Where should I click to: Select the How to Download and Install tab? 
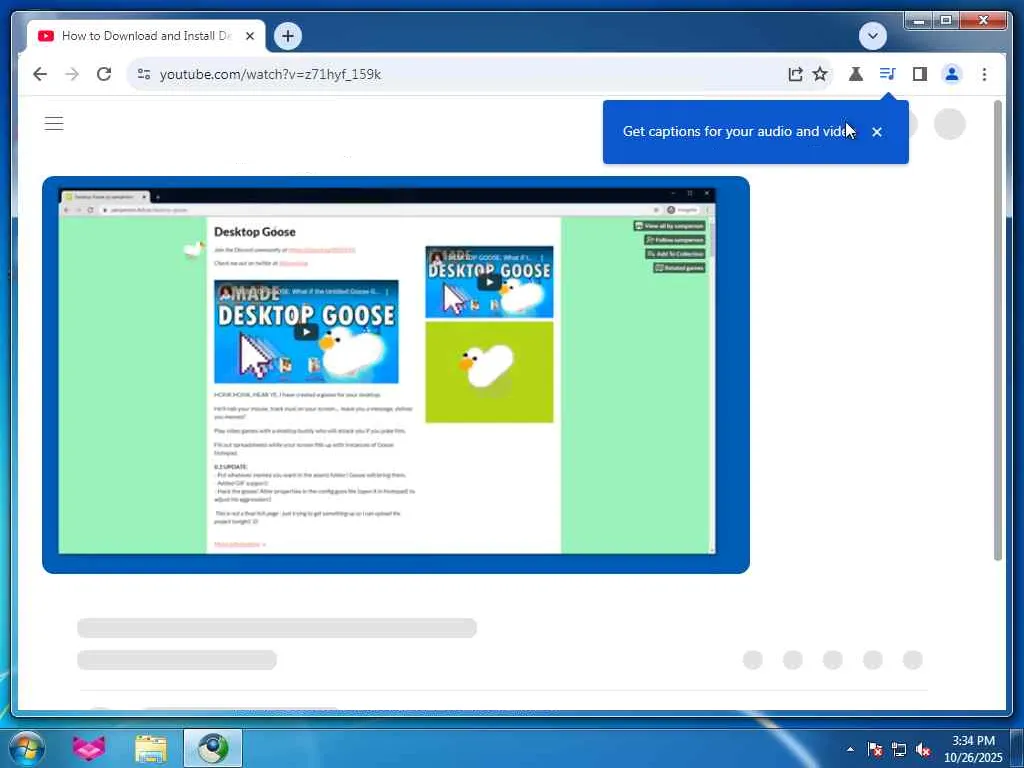click(x=146, y=36)
